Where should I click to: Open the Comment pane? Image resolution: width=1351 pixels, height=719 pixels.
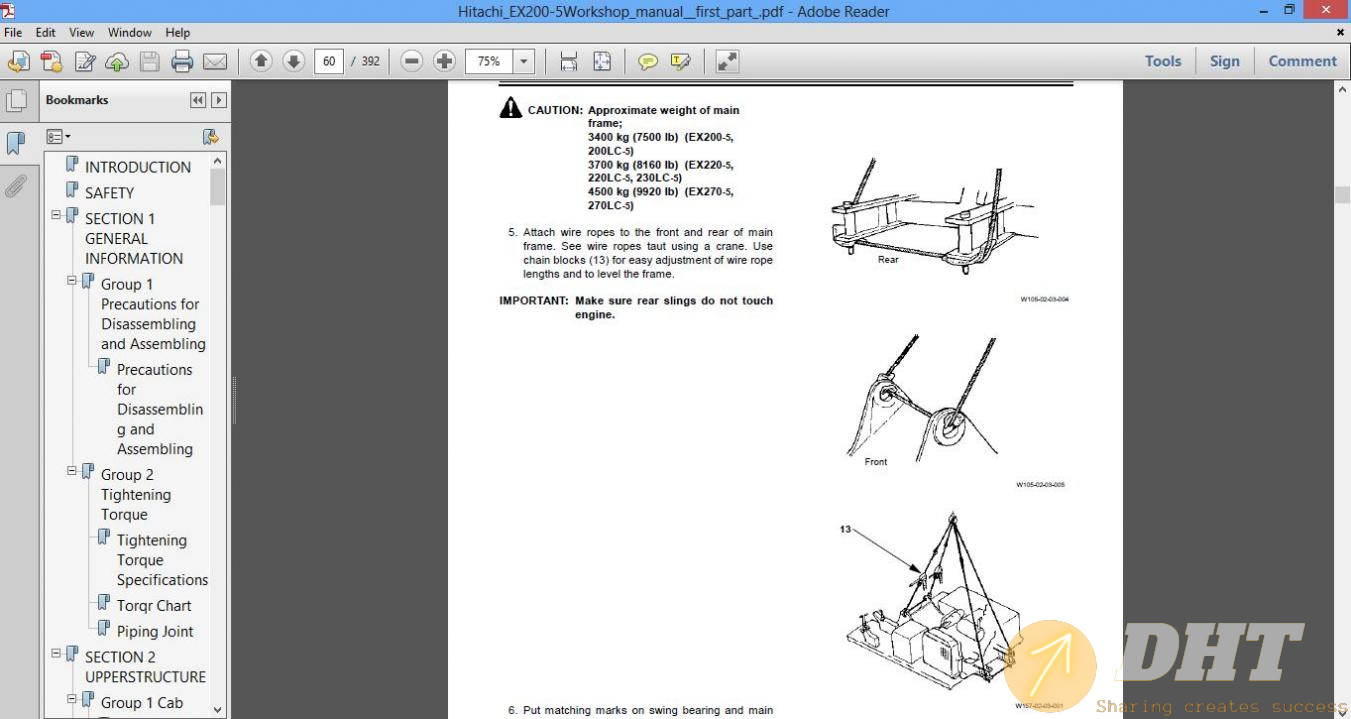(x=1303, y=61)
